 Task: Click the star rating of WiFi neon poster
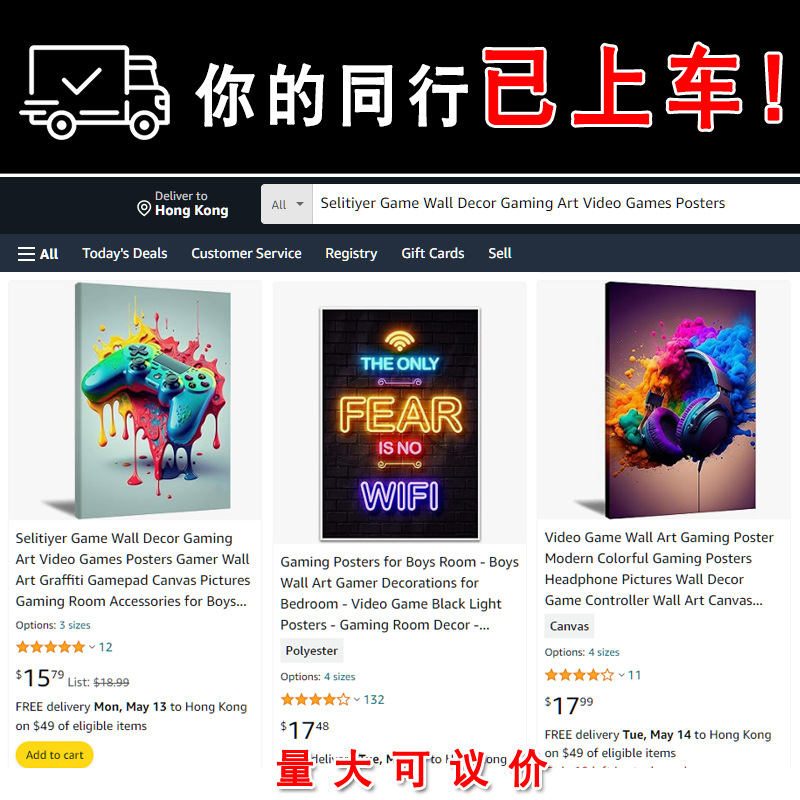pos(315,699)
